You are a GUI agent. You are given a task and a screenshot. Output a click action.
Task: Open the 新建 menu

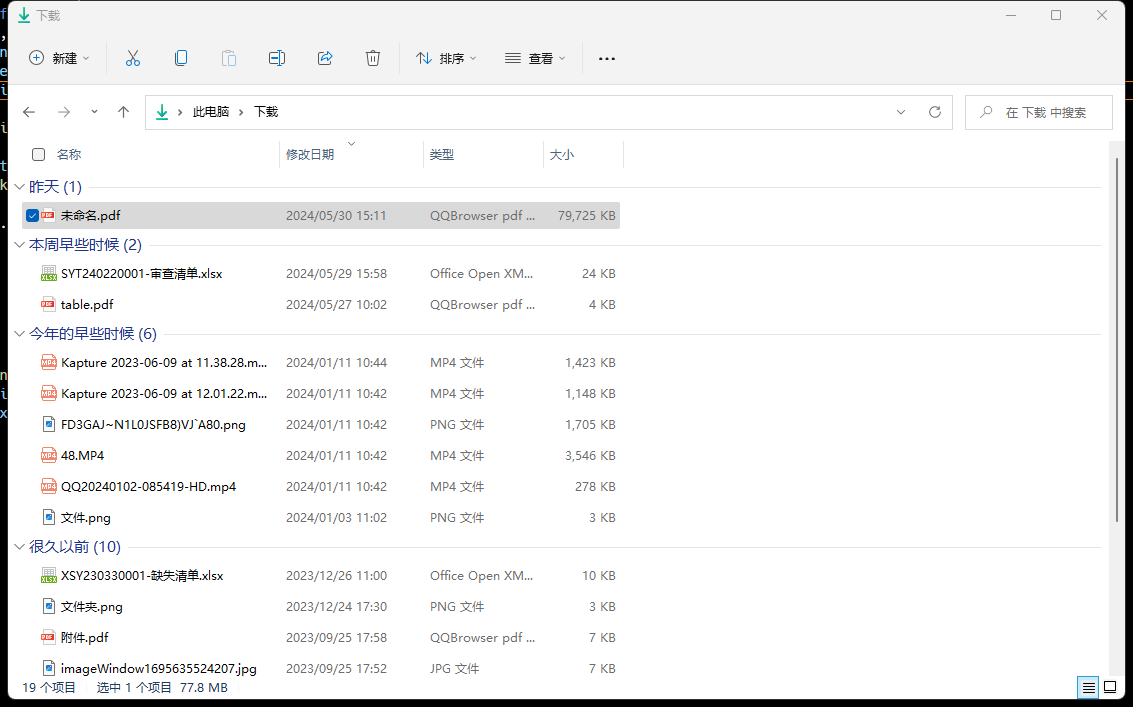click(59, 59)
